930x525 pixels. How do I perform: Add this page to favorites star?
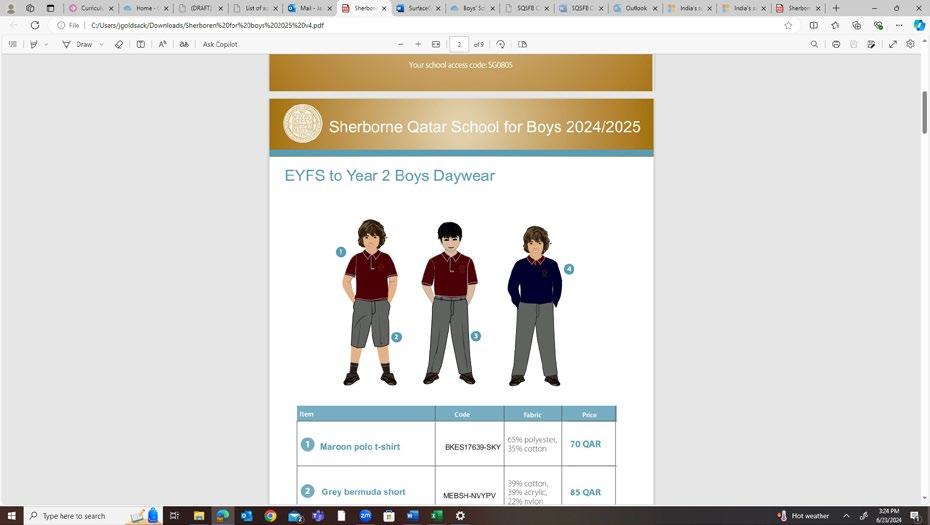pos(788,26)
